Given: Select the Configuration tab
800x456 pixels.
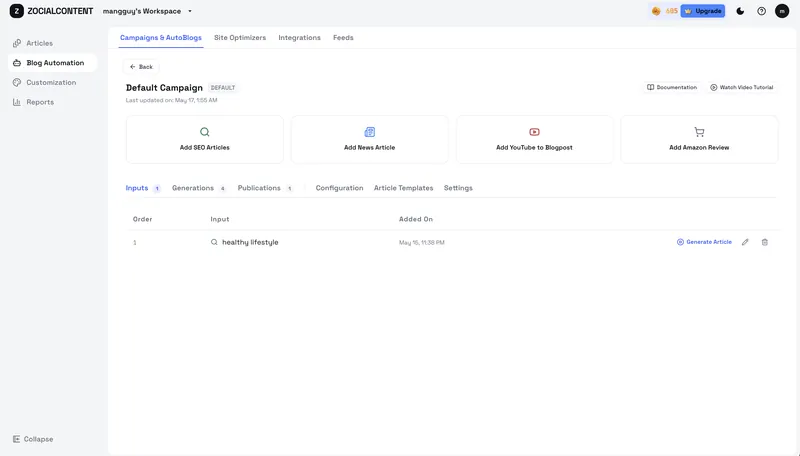Looking at the screenshot, I should (x=339, y=188).
